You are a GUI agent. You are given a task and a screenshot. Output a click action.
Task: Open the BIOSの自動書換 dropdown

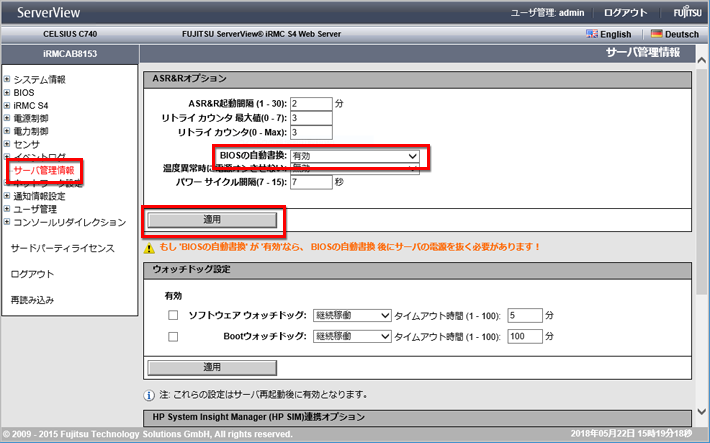[x=355, y=156]
